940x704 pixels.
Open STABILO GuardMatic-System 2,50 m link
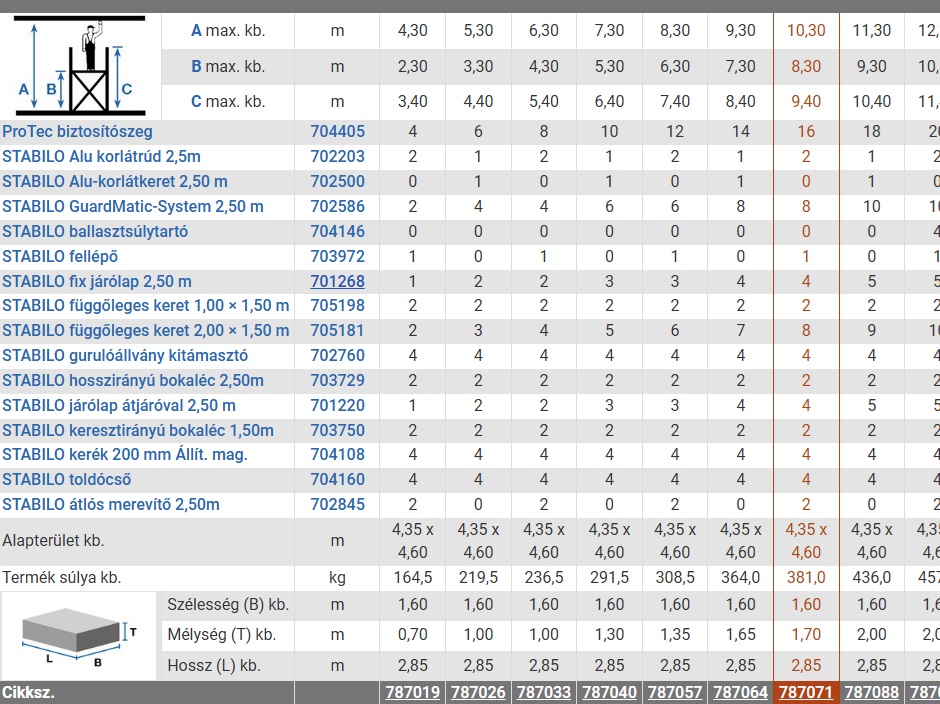pyautogui.click(x=133, y=206)
